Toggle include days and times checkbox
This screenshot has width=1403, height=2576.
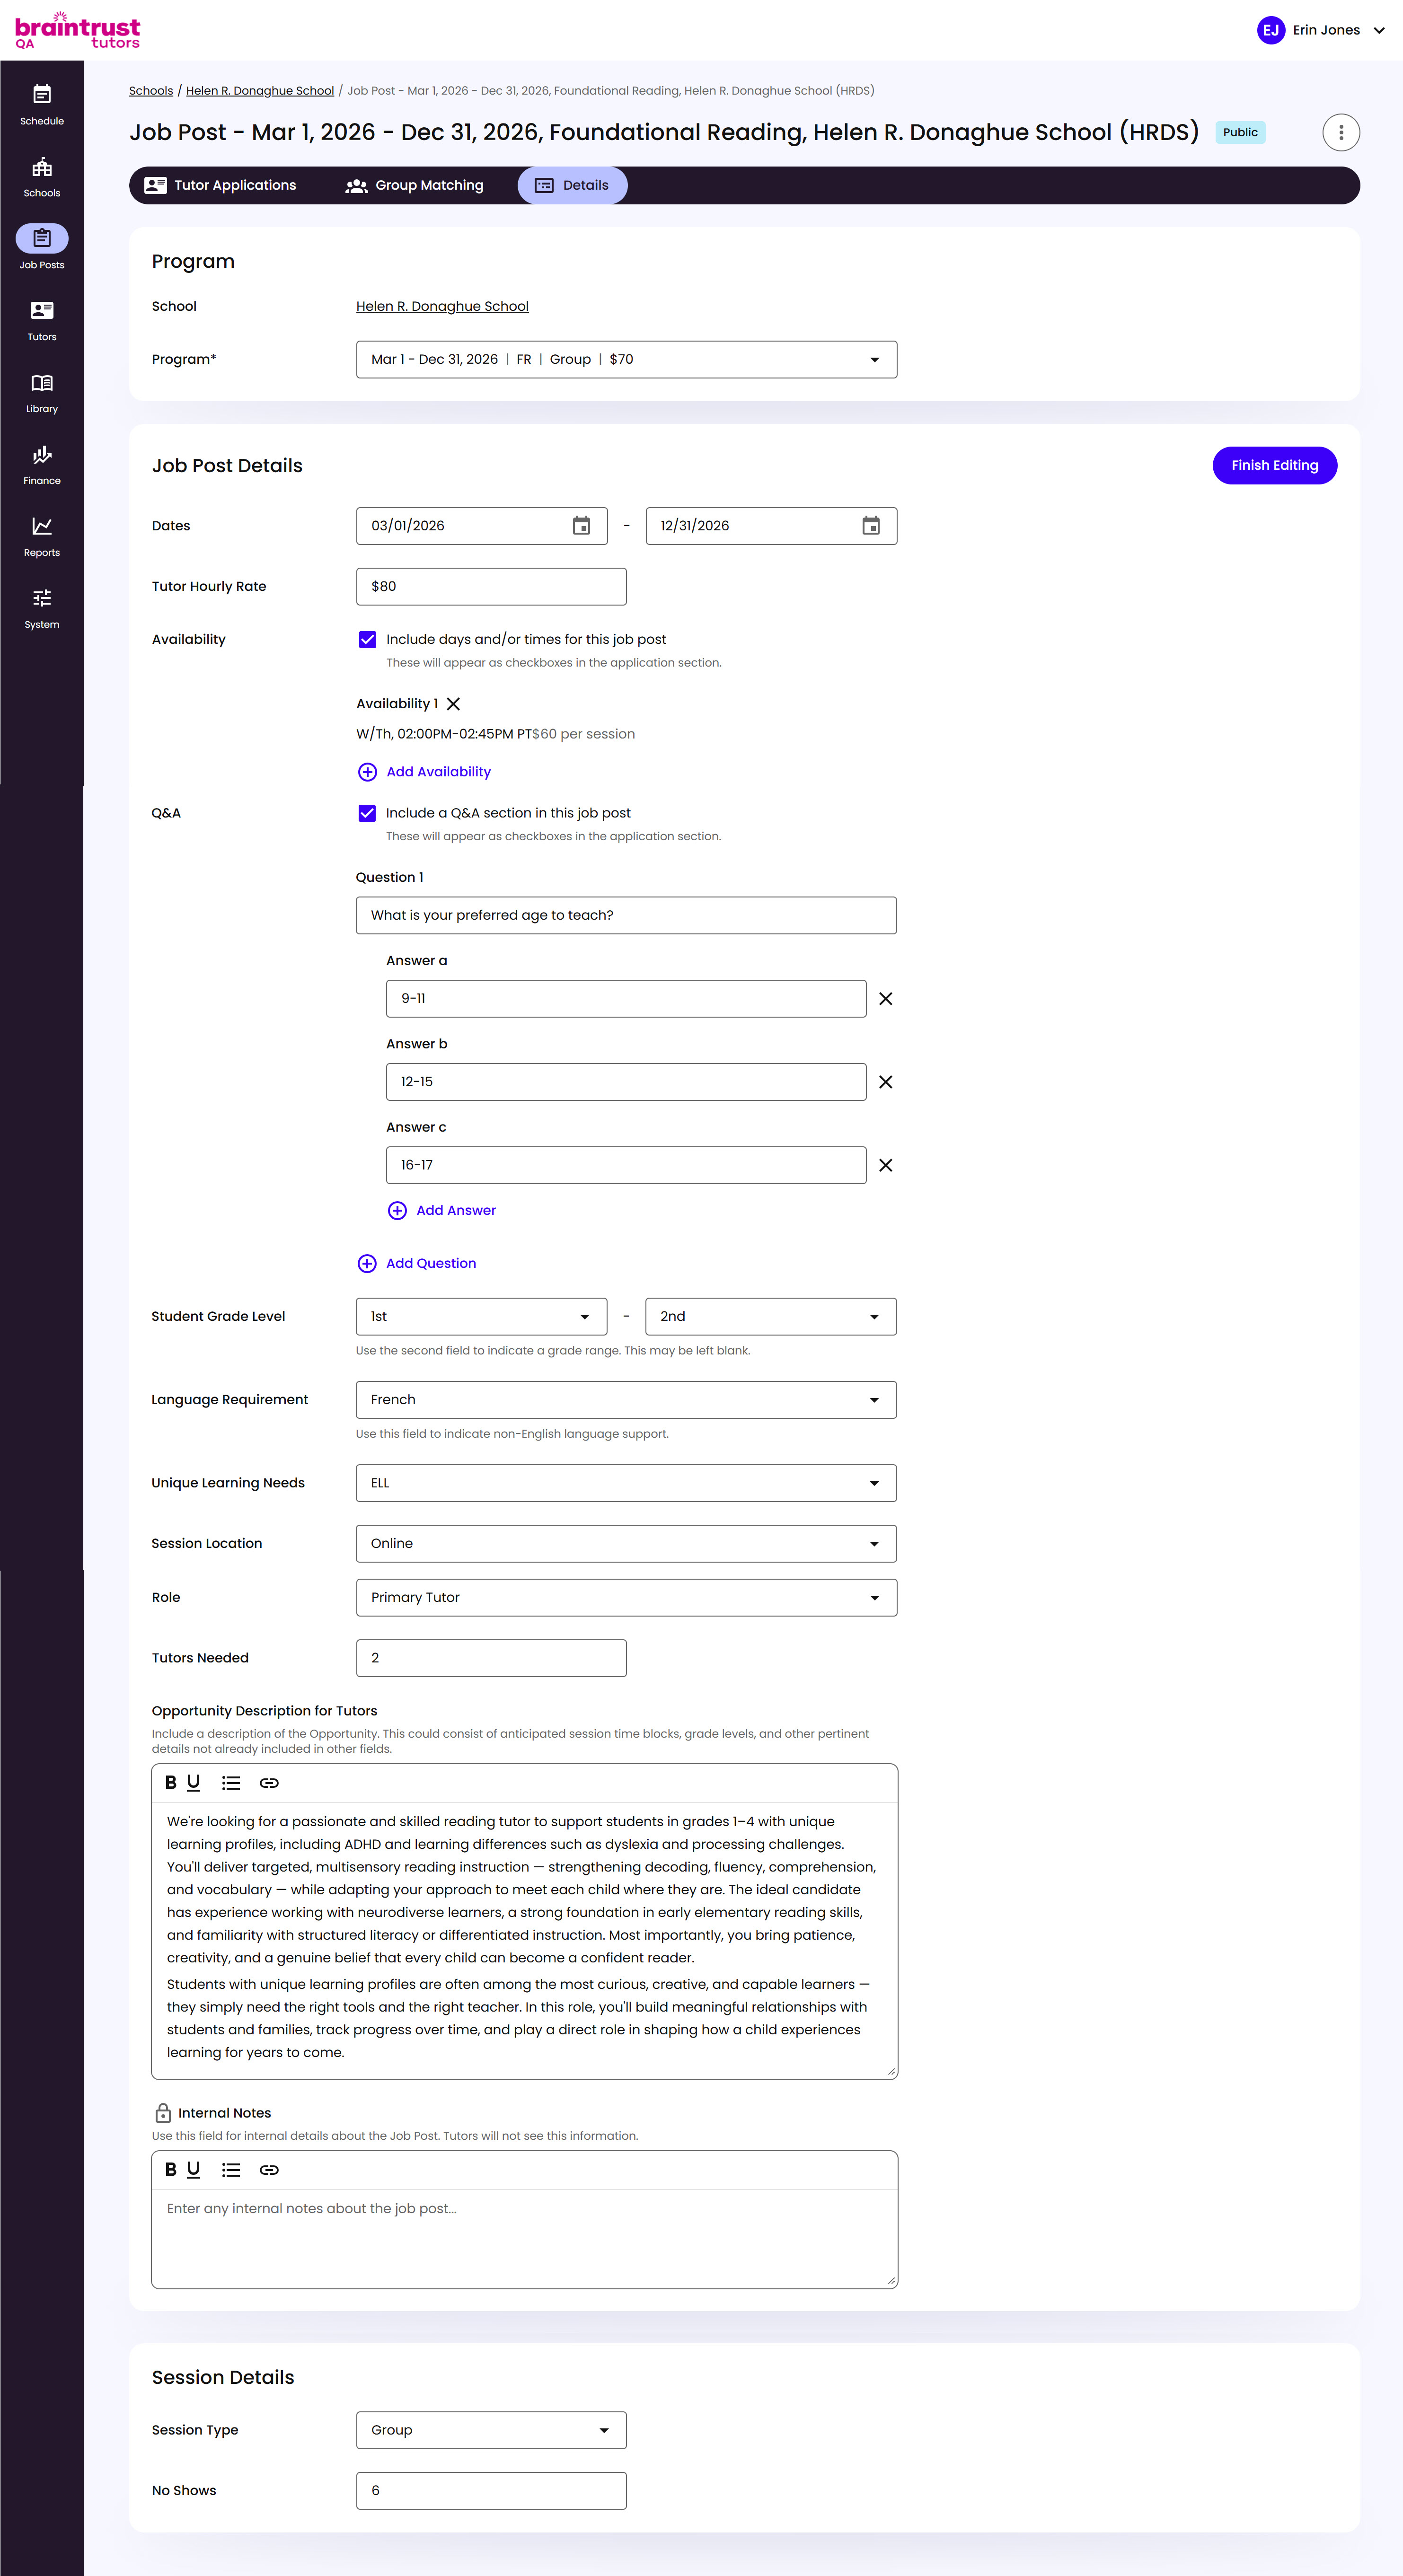click(368, 640)
